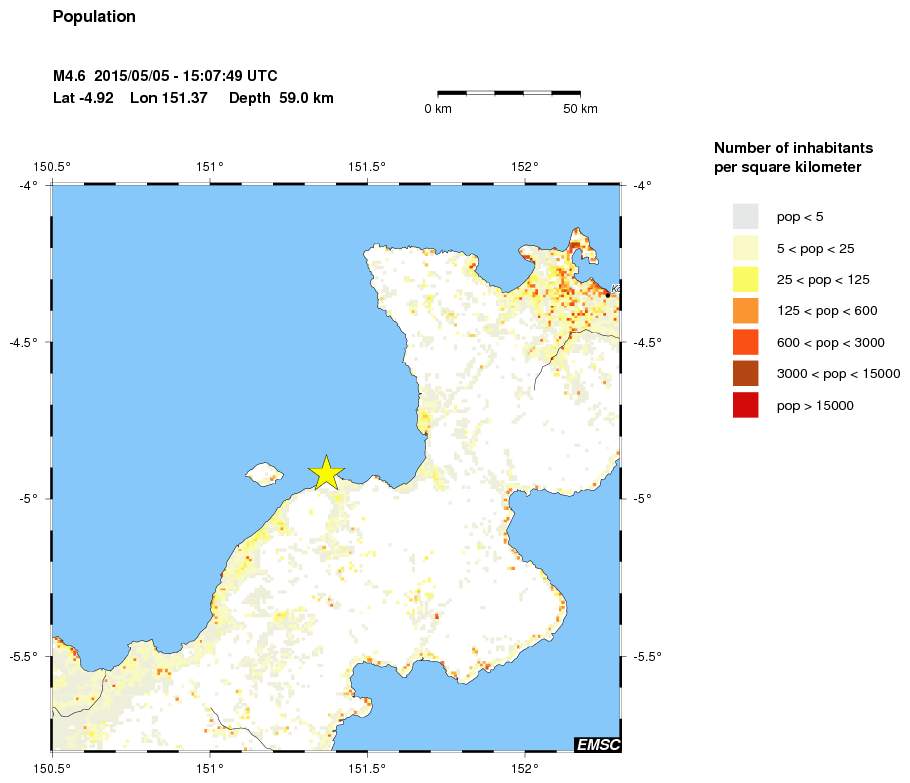
Task: Click the left '-5°' latitude label
Action: 25,499
